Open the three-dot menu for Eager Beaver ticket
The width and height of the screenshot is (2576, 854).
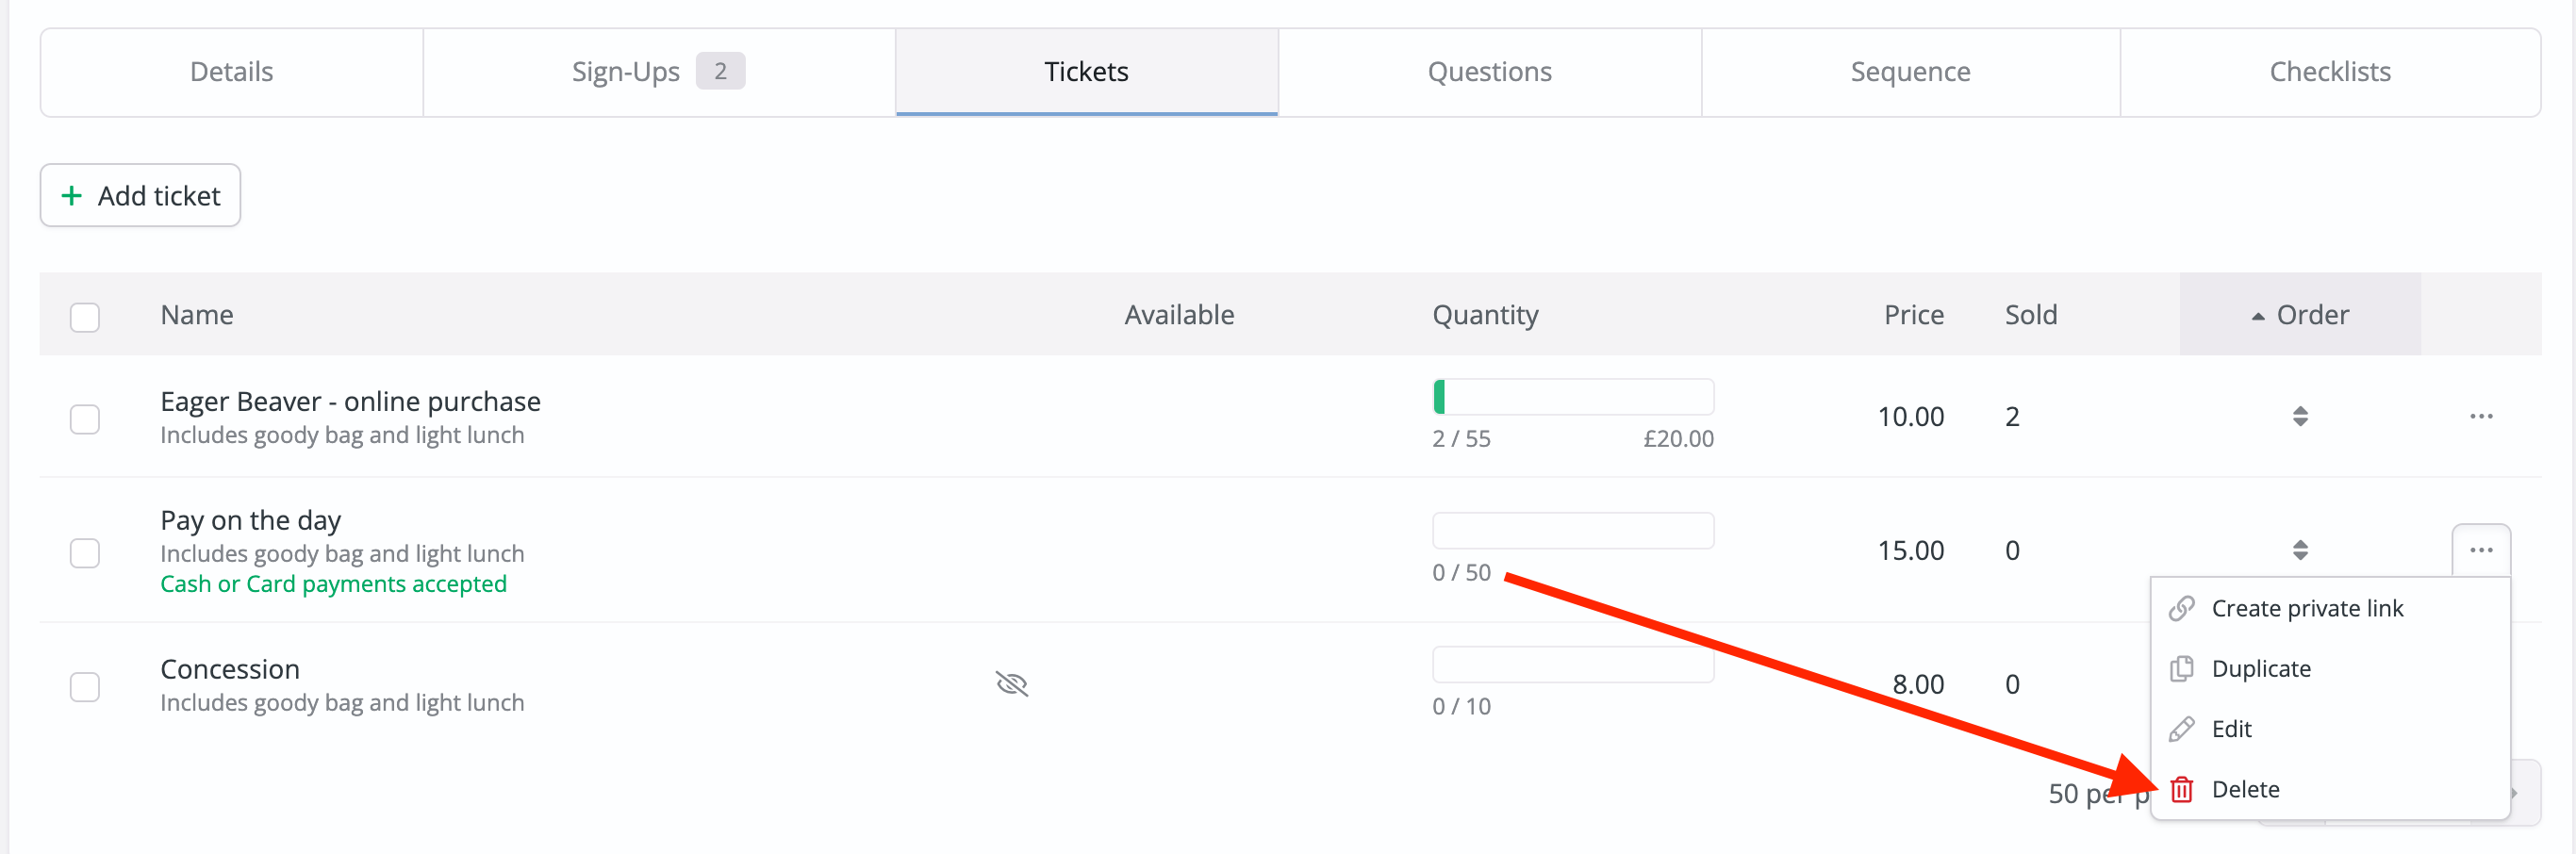(x=2480, y=416)
